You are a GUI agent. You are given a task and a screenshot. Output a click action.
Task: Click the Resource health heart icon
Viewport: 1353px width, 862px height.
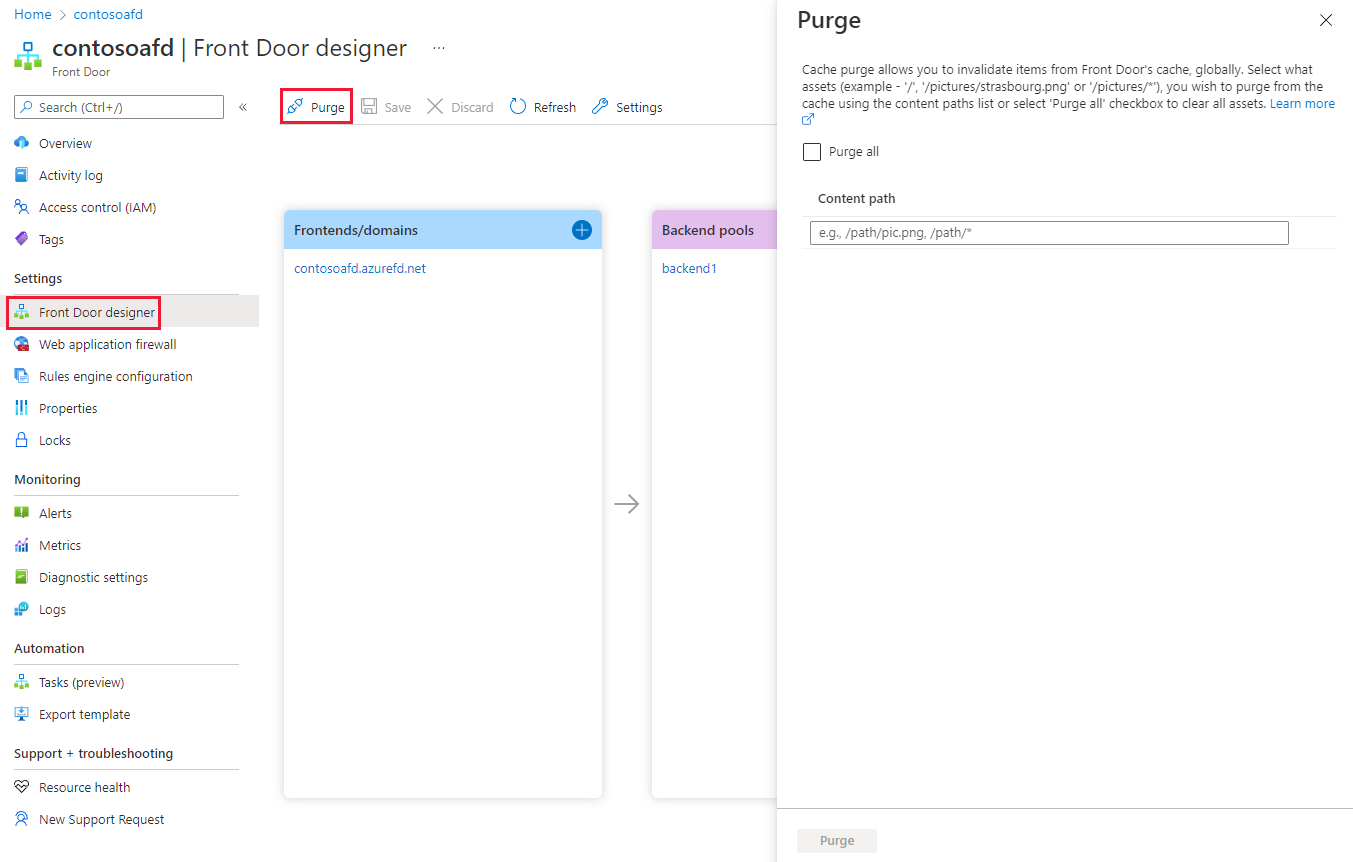tap(22, 787)
